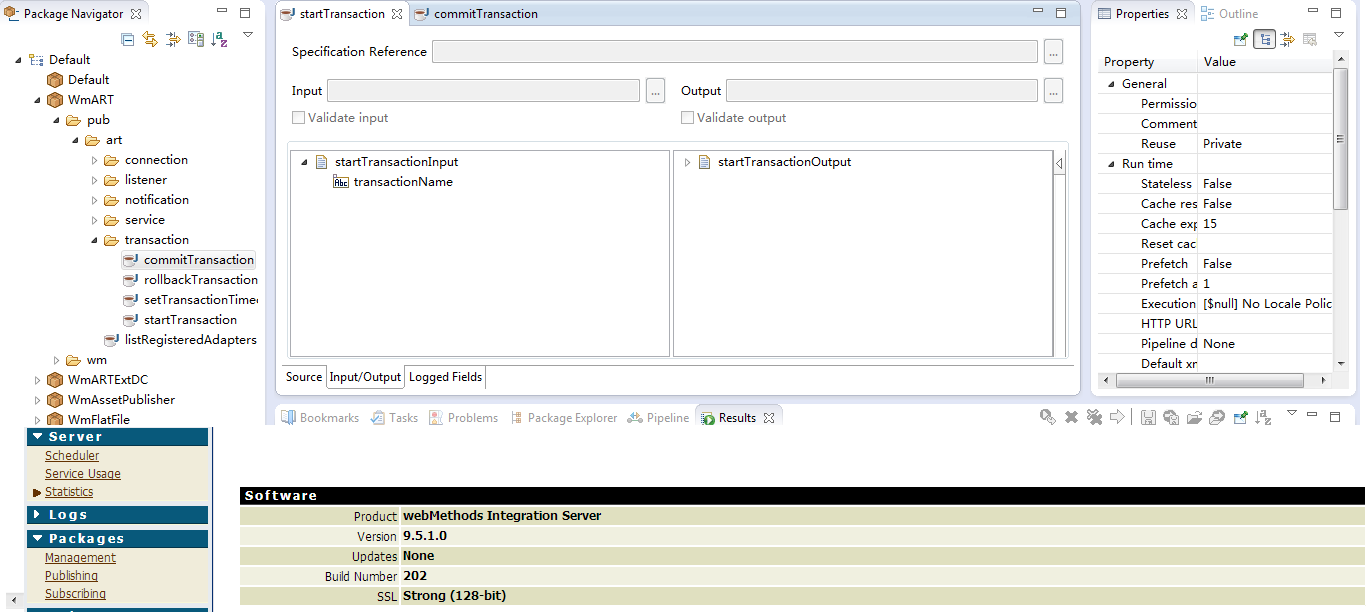
Task: Sort Package Navigator alphabetically
Action: click(x=219, y=39)
